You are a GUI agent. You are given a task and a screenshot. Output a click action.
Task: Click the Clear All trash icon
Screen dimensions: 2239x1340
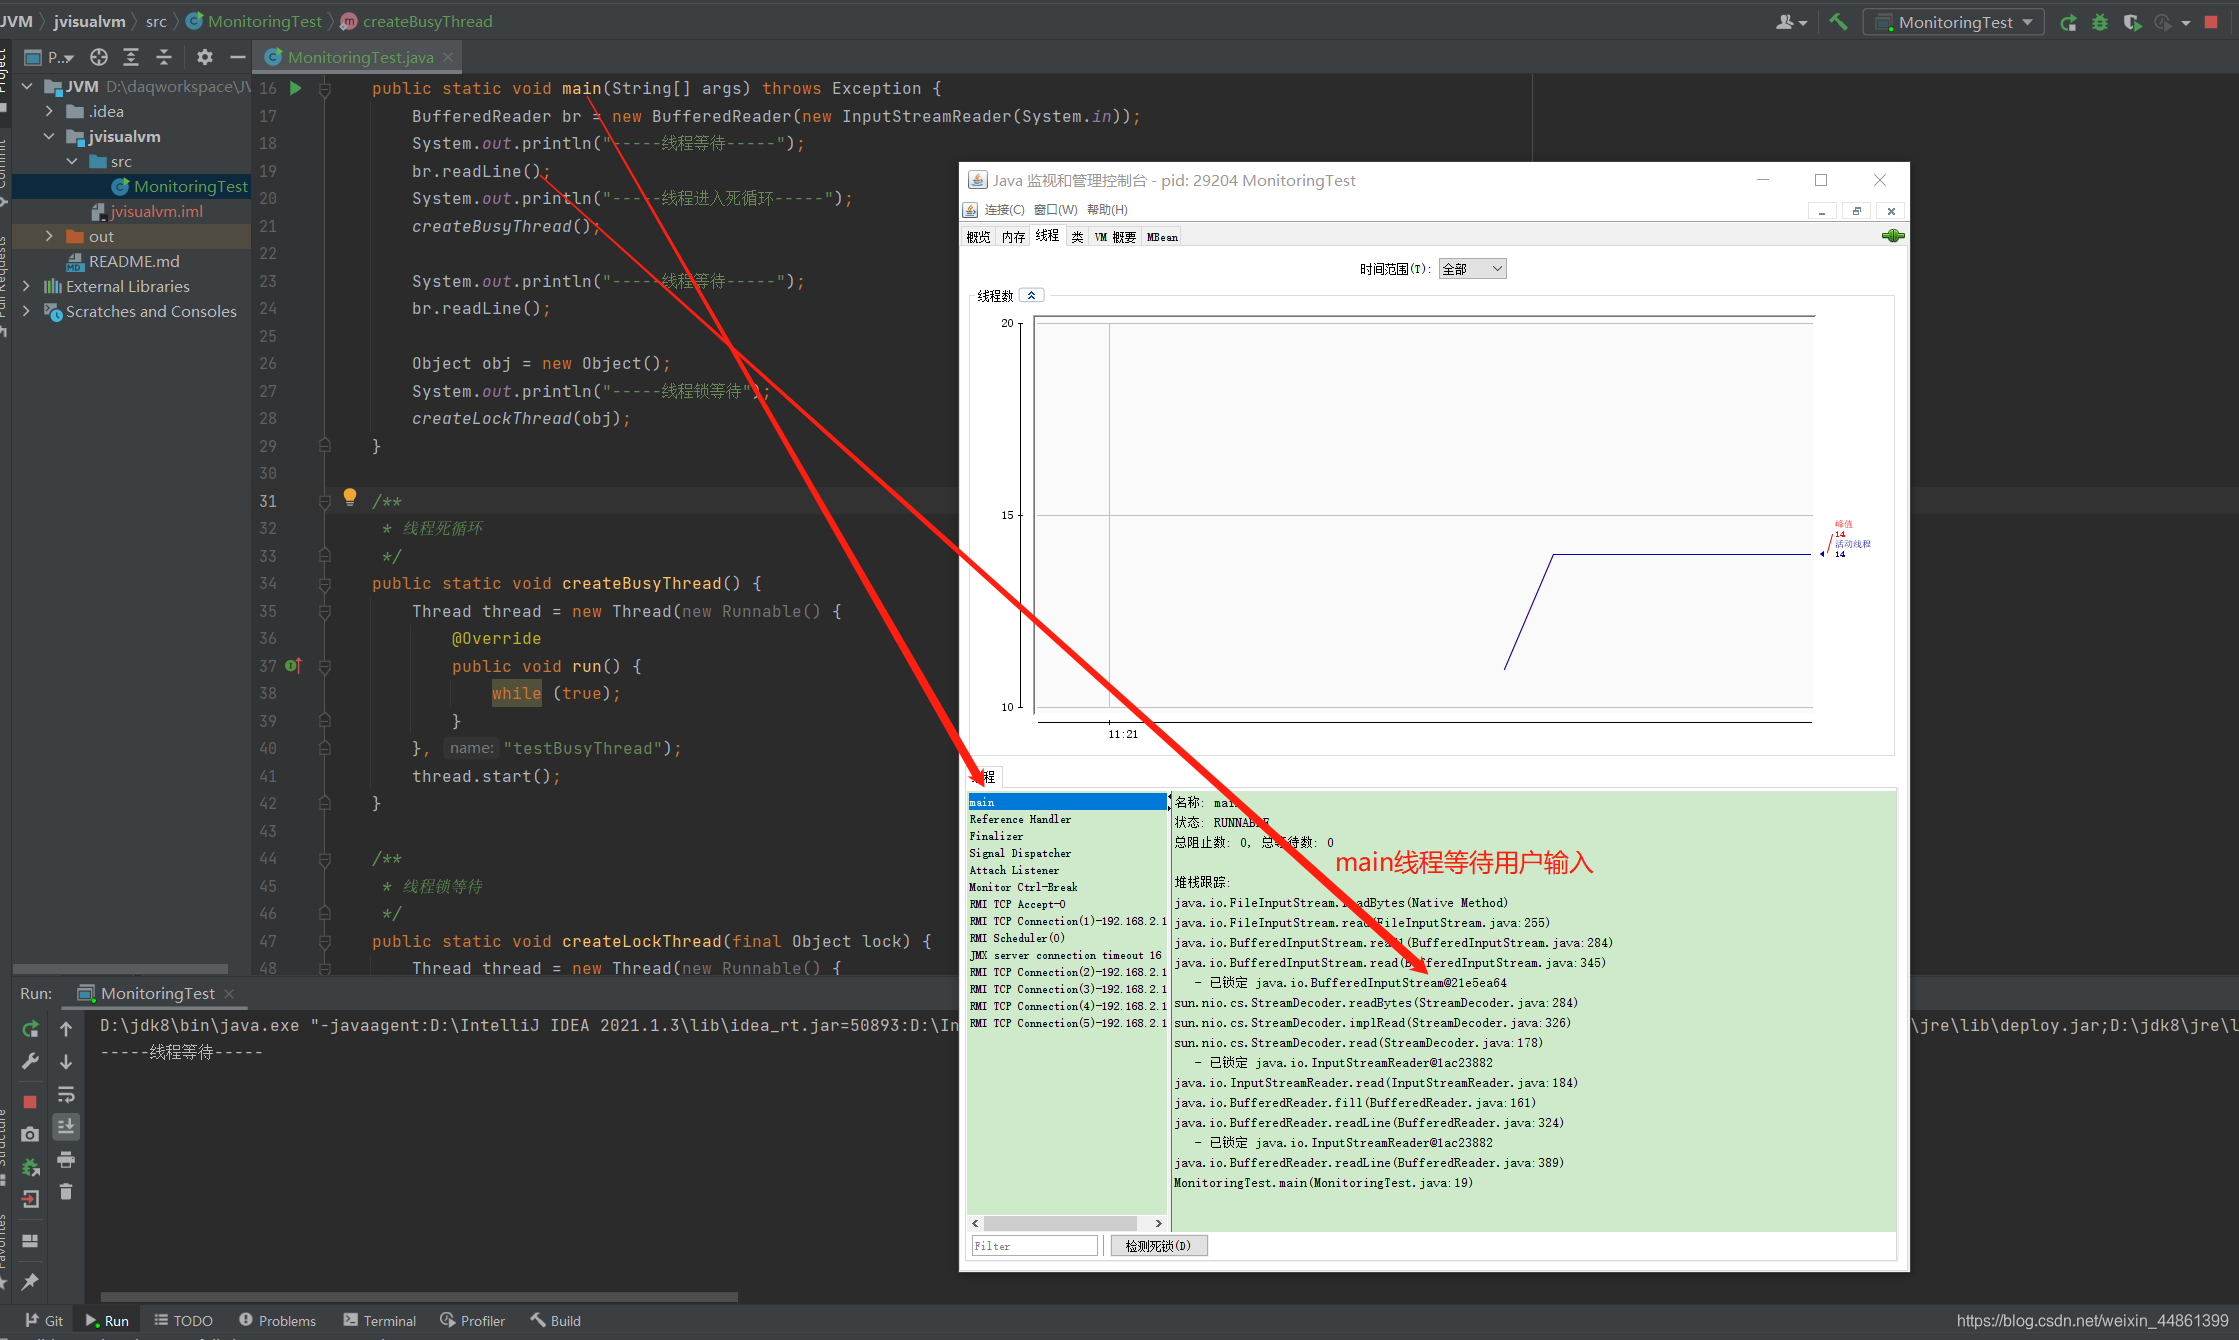coord(66,1192)
